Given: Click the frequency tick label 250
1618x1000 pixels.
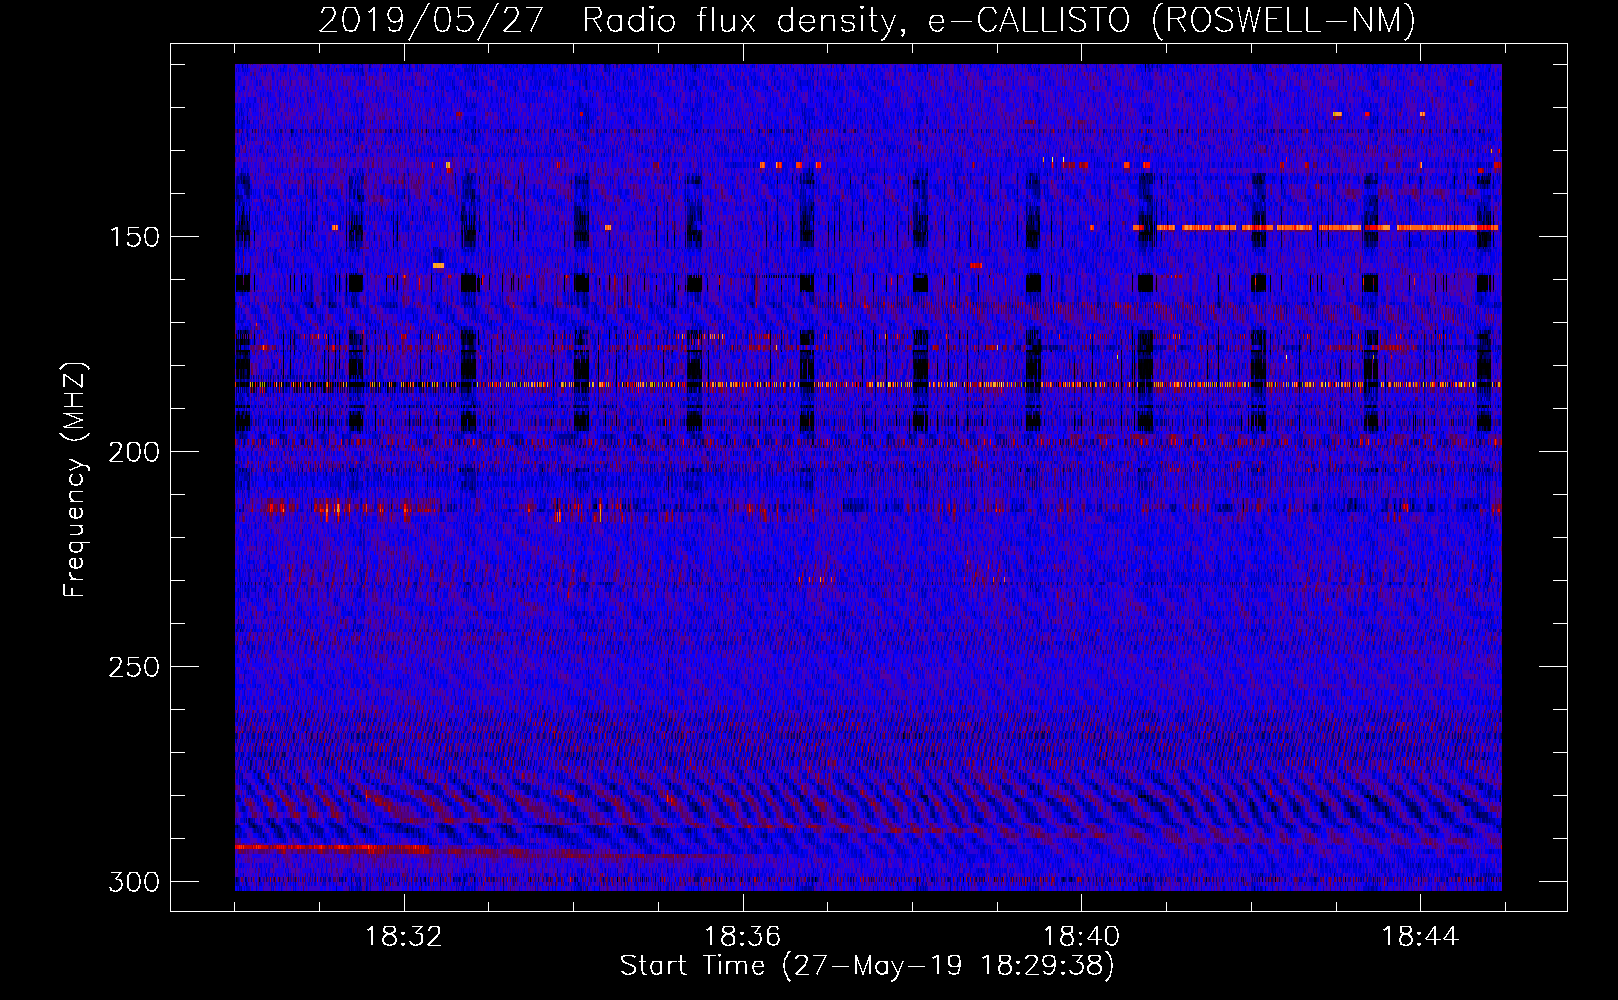Looking at the screenshot, I should click(x=134, y=667).
